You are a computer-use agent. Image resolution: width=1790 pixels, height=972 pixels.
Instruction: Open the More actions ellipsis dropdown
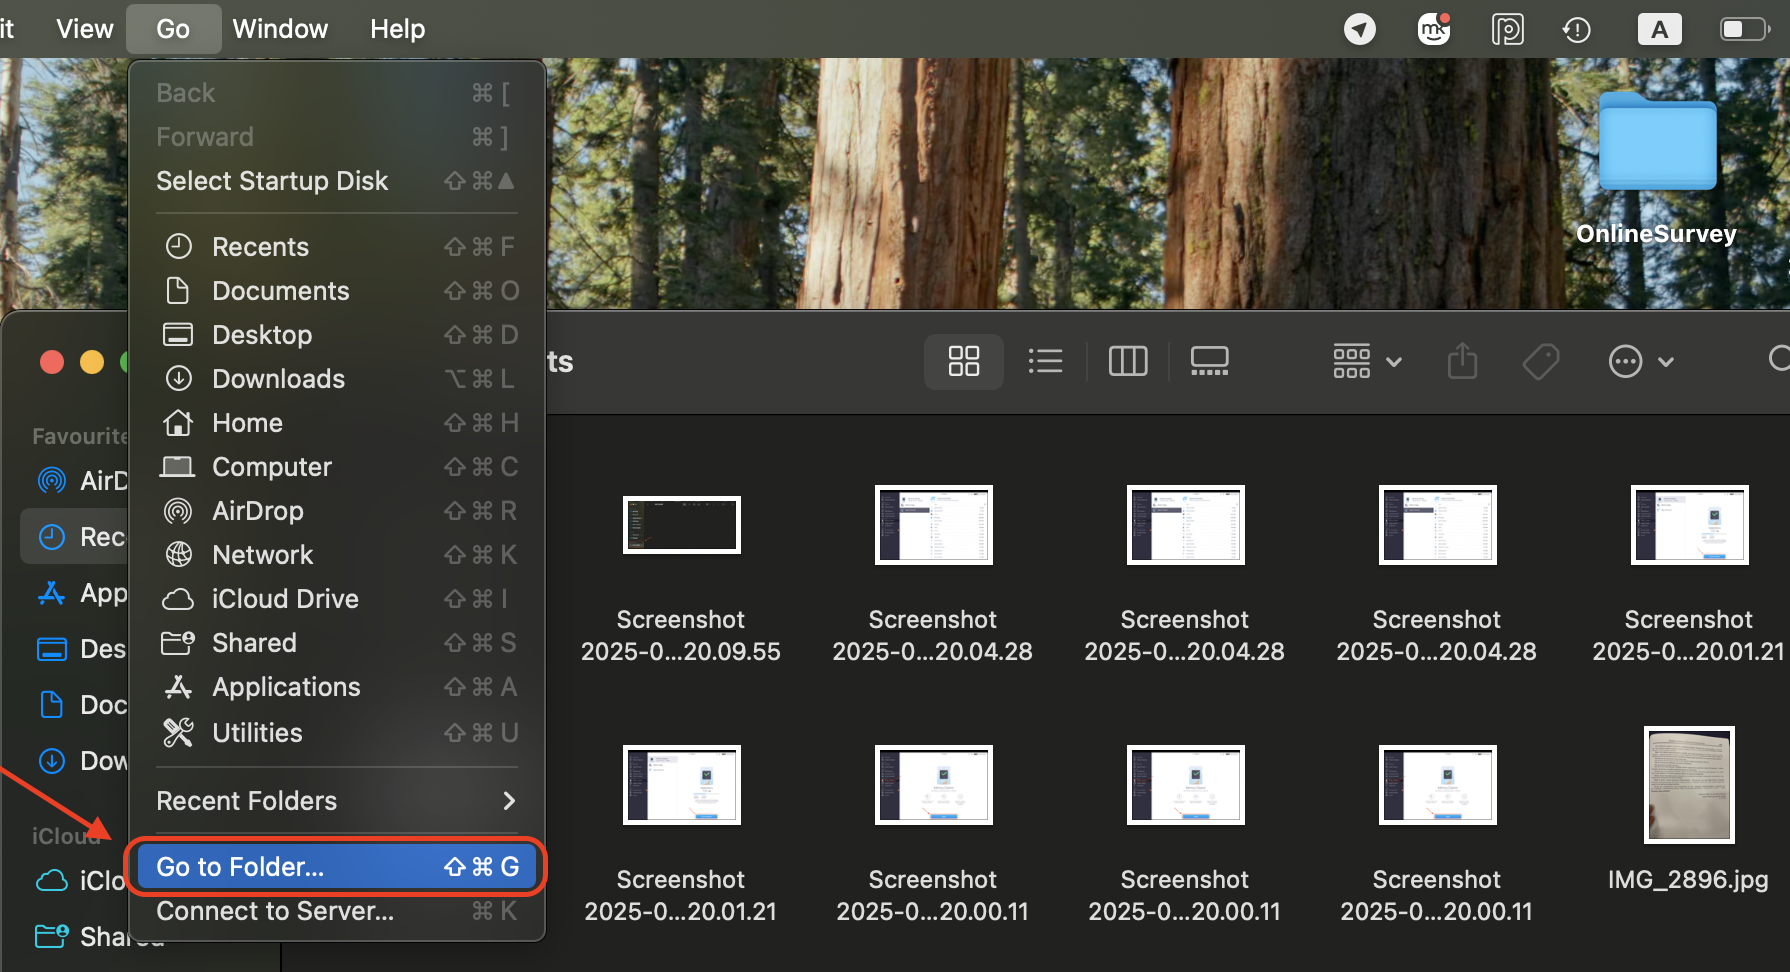(x=1640, y=361)
